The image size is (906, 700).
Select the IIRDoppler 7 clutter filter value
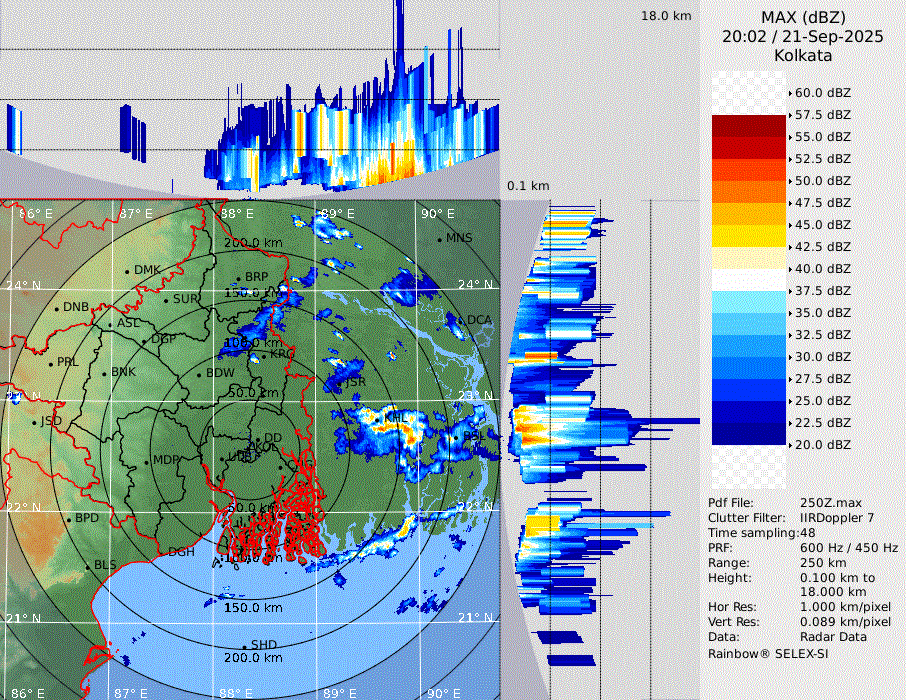click(837, 517)
